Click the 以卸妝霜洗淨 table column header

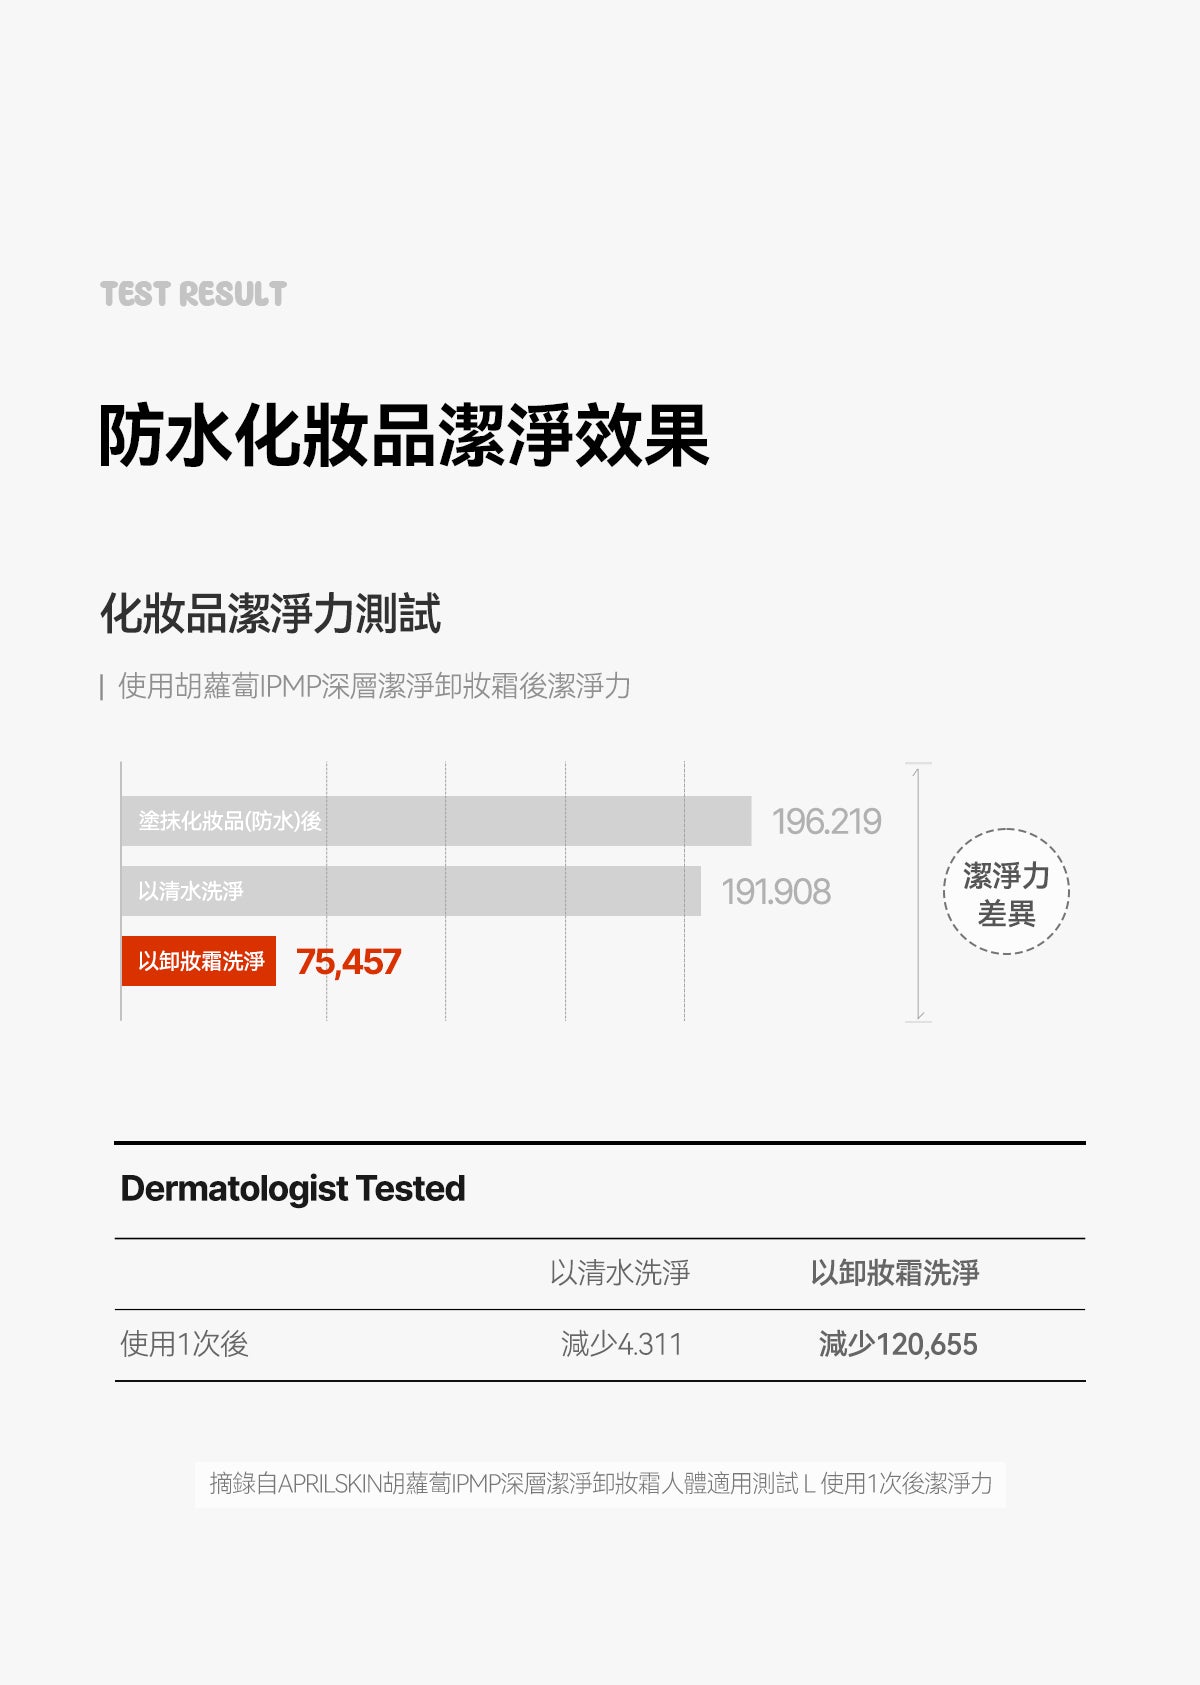point(895,1273)
